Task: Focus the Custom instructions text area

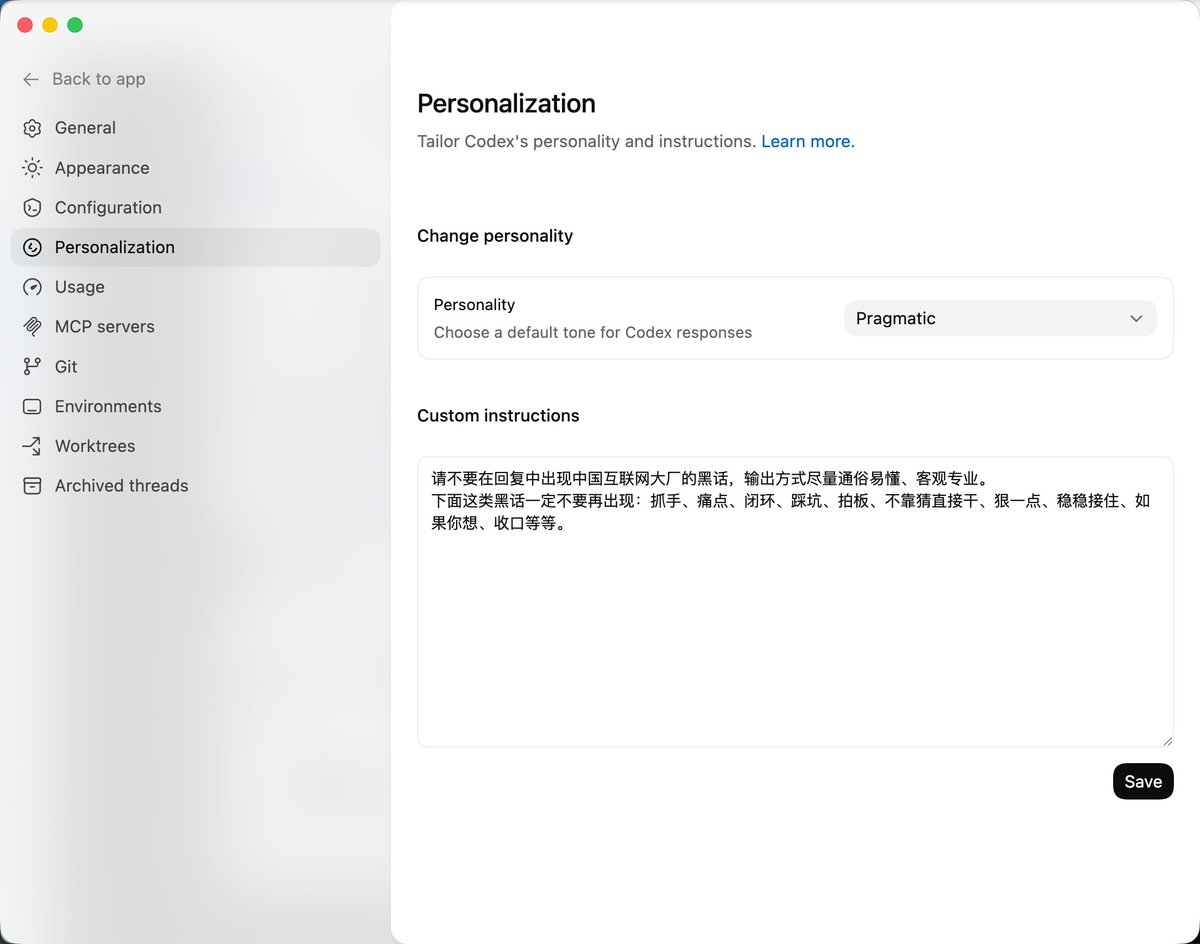Action: point(795,601)
